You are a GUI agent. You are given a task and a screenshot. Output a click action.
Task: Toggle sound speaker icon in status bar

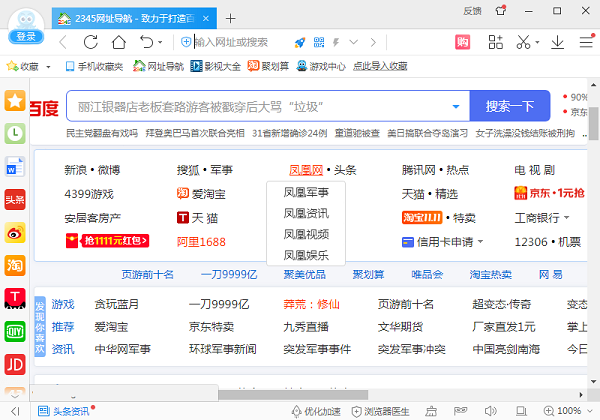point(490,411)
